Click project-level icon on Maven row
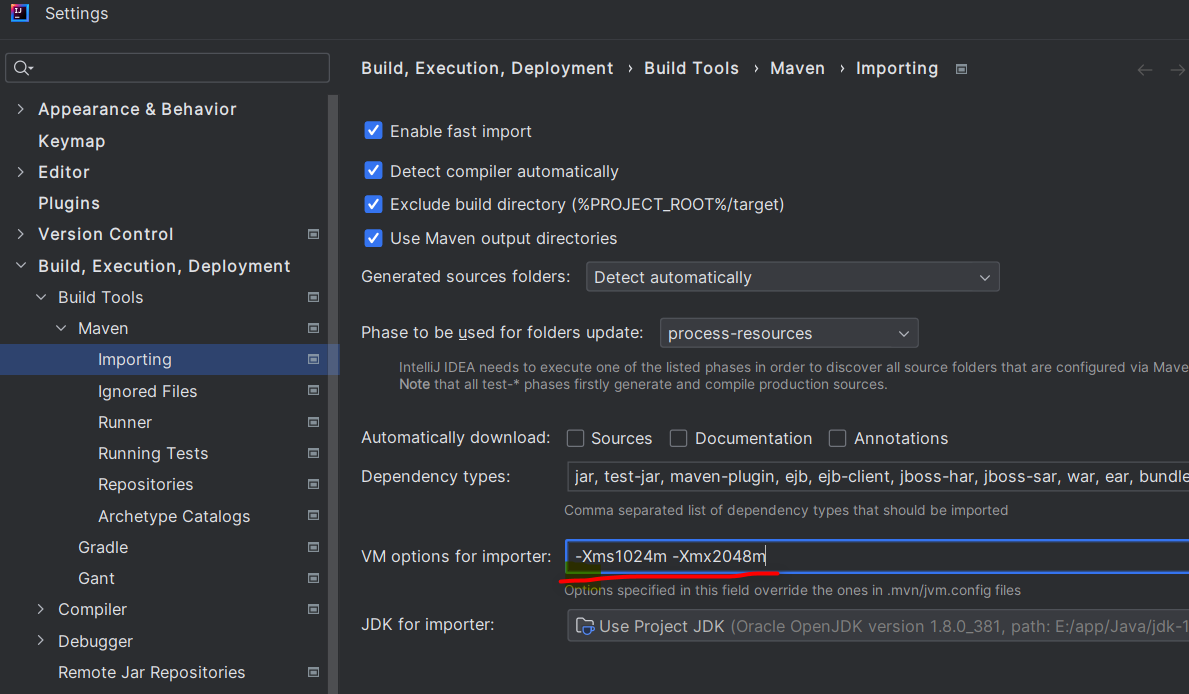 point(313,328)
